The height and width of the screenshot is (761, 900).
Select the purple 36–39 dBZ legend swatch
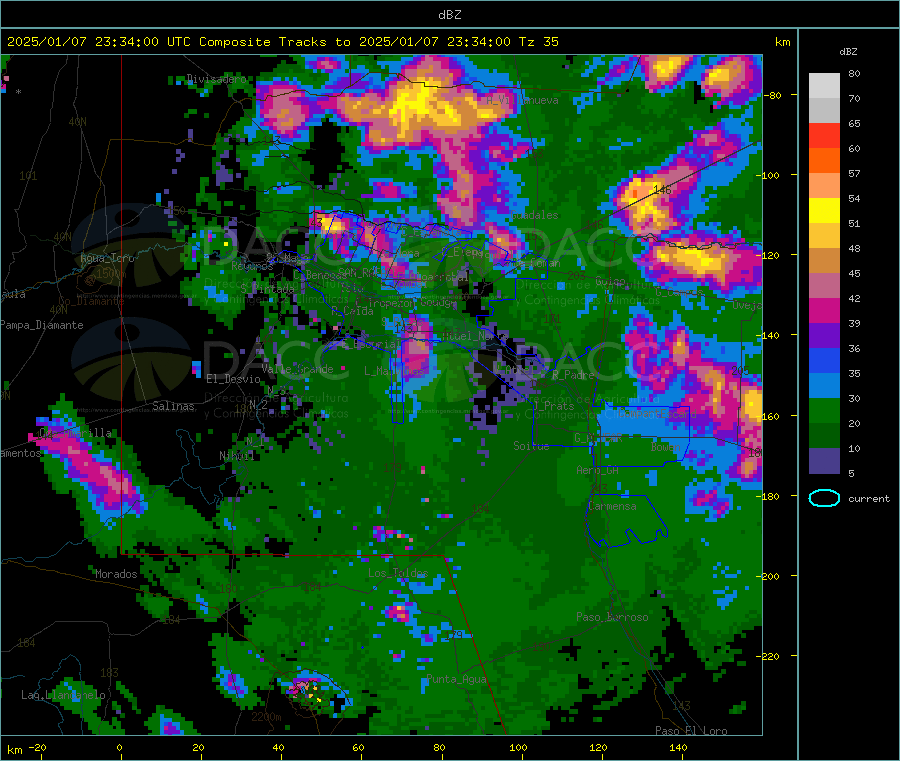click(x=824, y=336)
